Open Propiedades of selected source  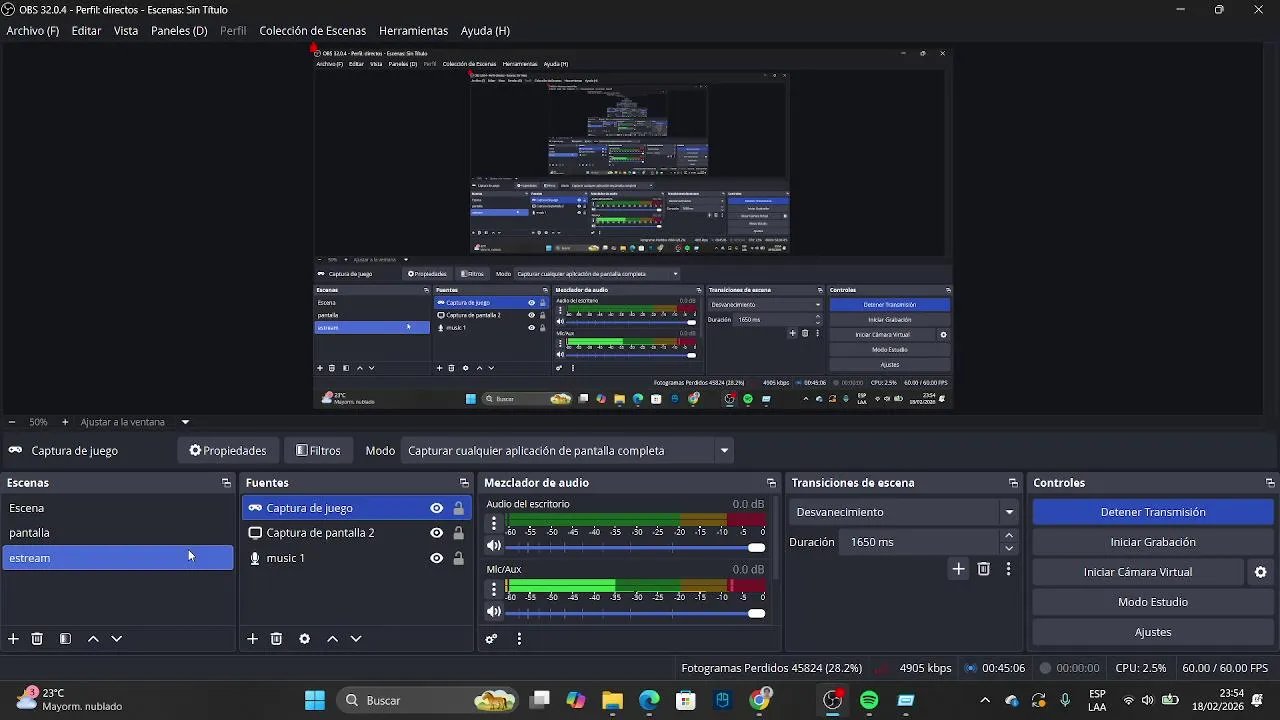coord(228,451)
